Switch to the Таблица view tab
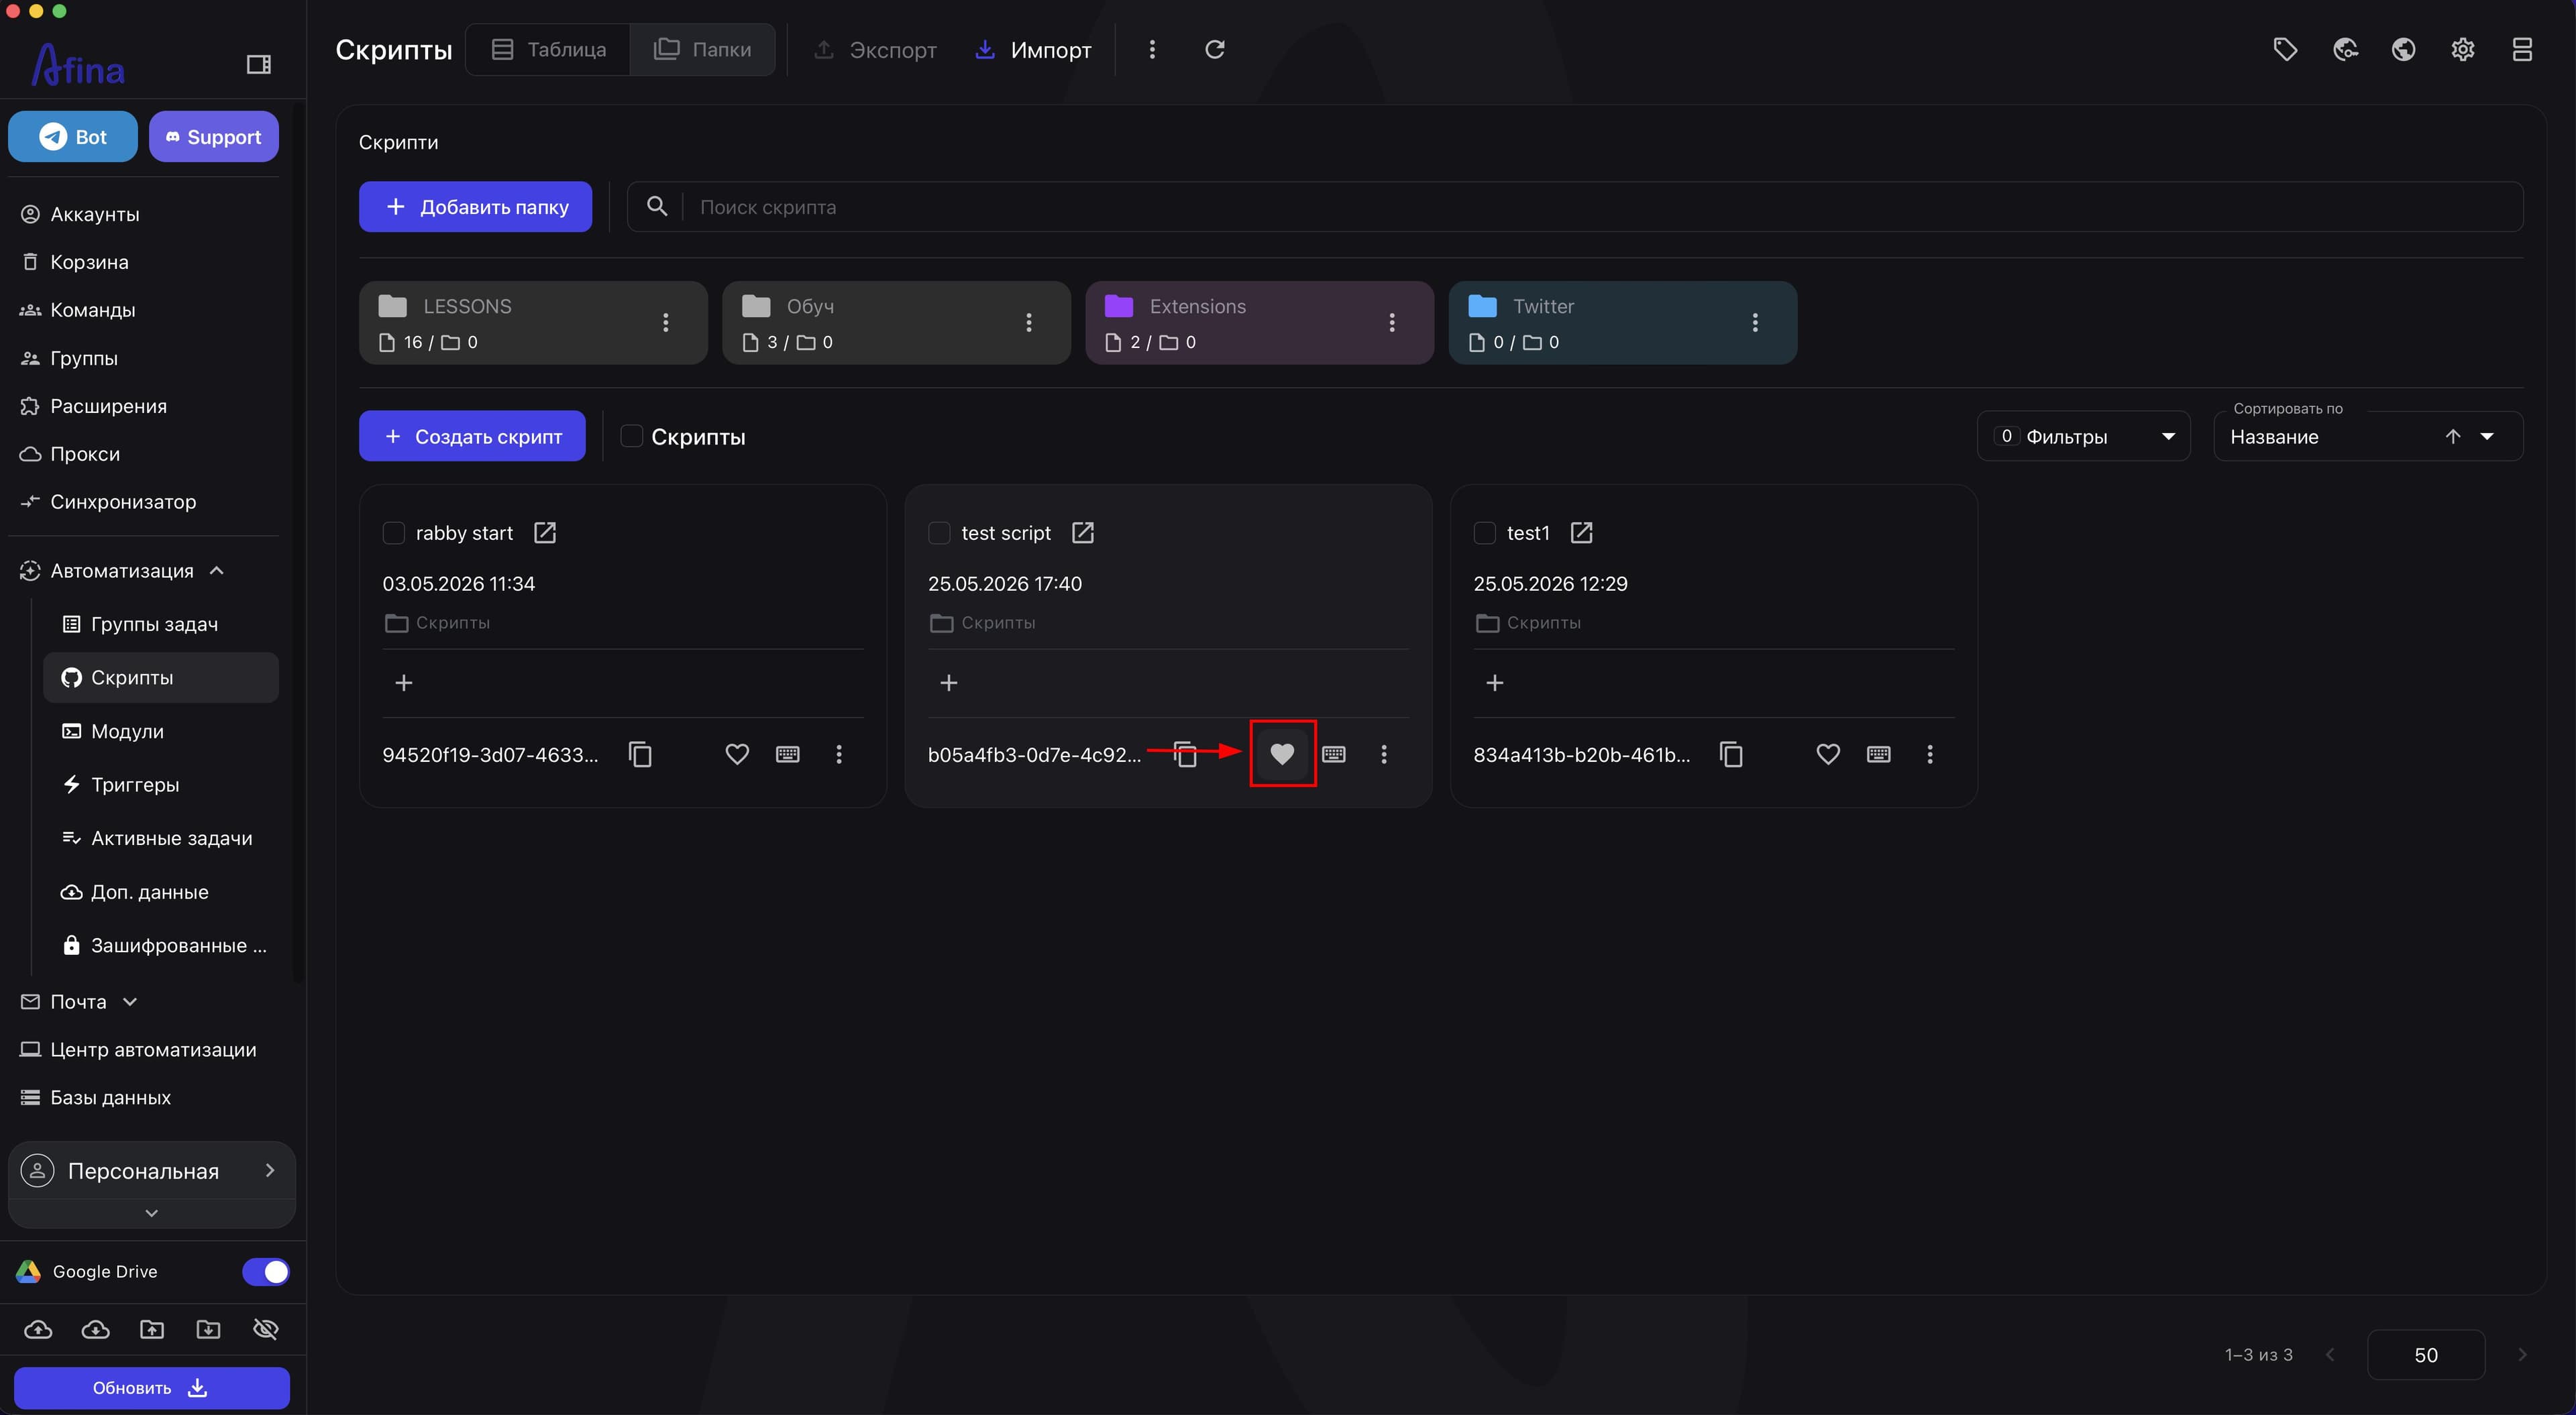The width and height of the screenshot is (2576, 1415). point(548,49)
